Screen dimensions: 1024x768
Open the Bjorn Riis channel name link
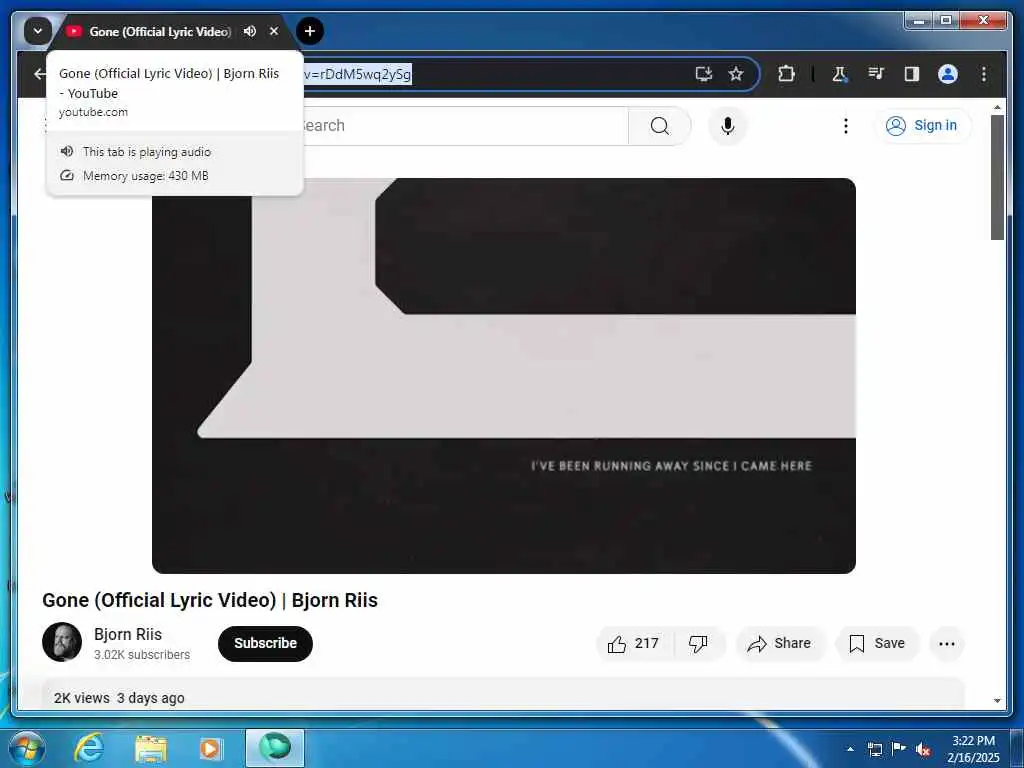(128, 634)
